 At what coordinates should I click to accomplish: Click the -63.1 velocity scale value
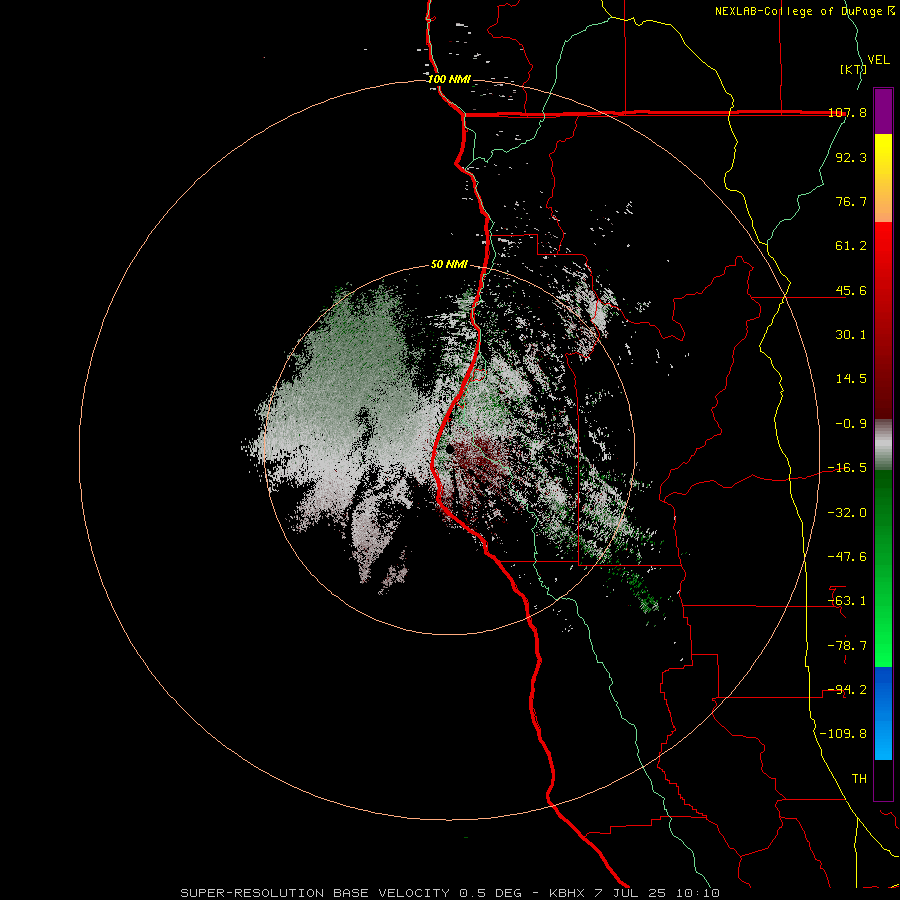coord(848,601)
